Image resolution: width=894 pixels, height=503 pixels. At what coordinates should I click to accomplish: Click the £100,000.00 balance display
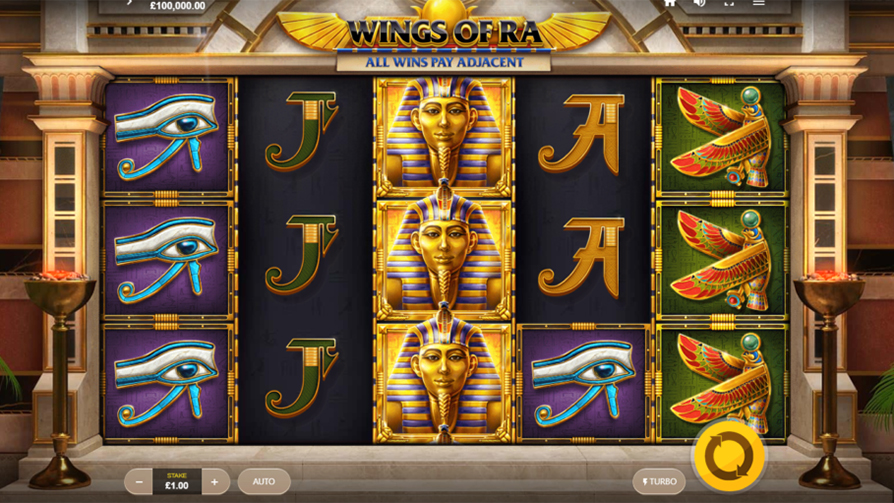coord(177,6)
